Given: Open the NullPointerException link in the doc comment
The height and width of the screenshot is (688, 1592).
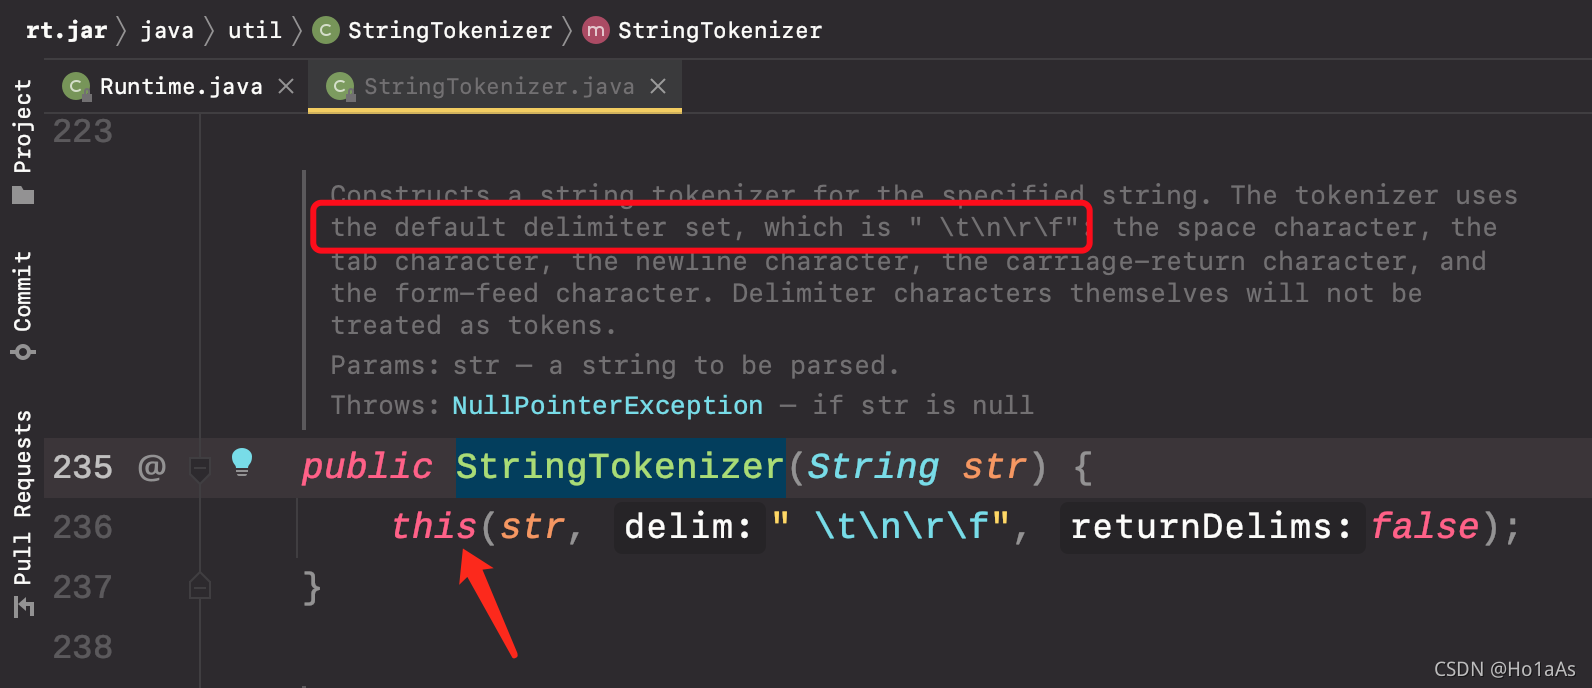Looking at the screenshot, I should [607, 405].
